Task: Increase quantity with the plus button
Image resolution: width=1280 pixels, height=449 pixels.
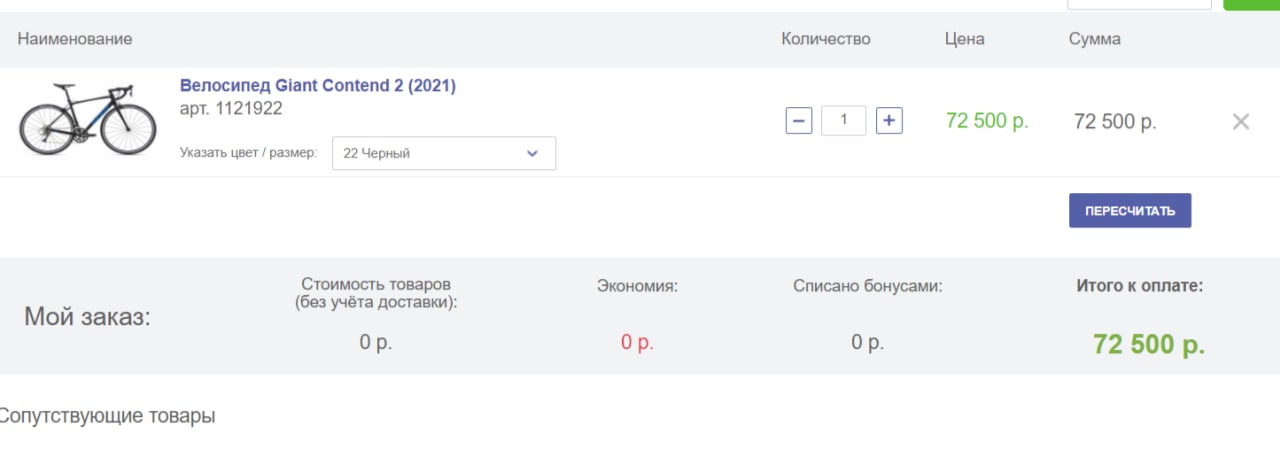Action: [x=889, y=121]
